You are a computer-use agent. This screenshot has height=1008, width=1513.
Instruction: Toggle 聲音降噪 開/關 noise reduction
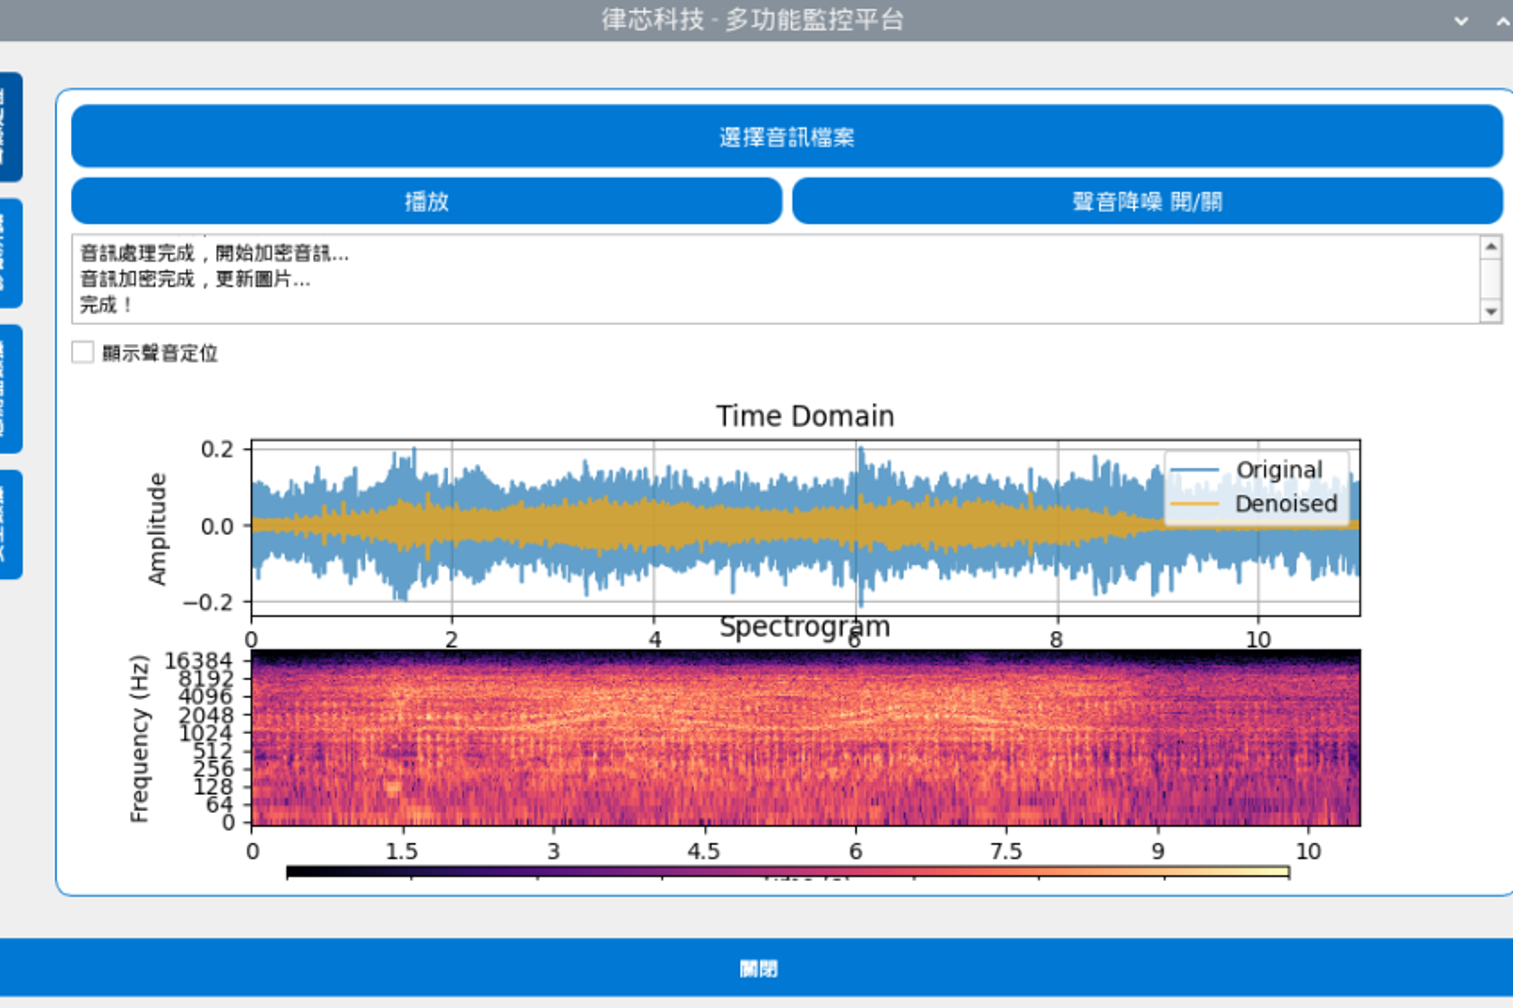click(x=1146, y=202)
